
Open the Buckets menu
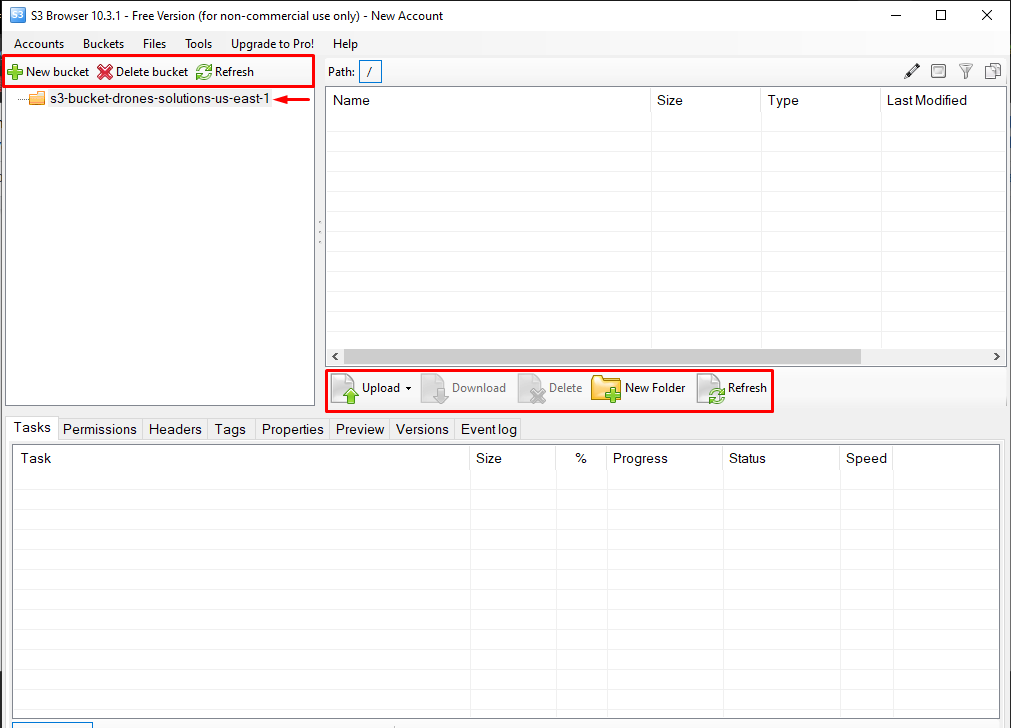(103, 44)
